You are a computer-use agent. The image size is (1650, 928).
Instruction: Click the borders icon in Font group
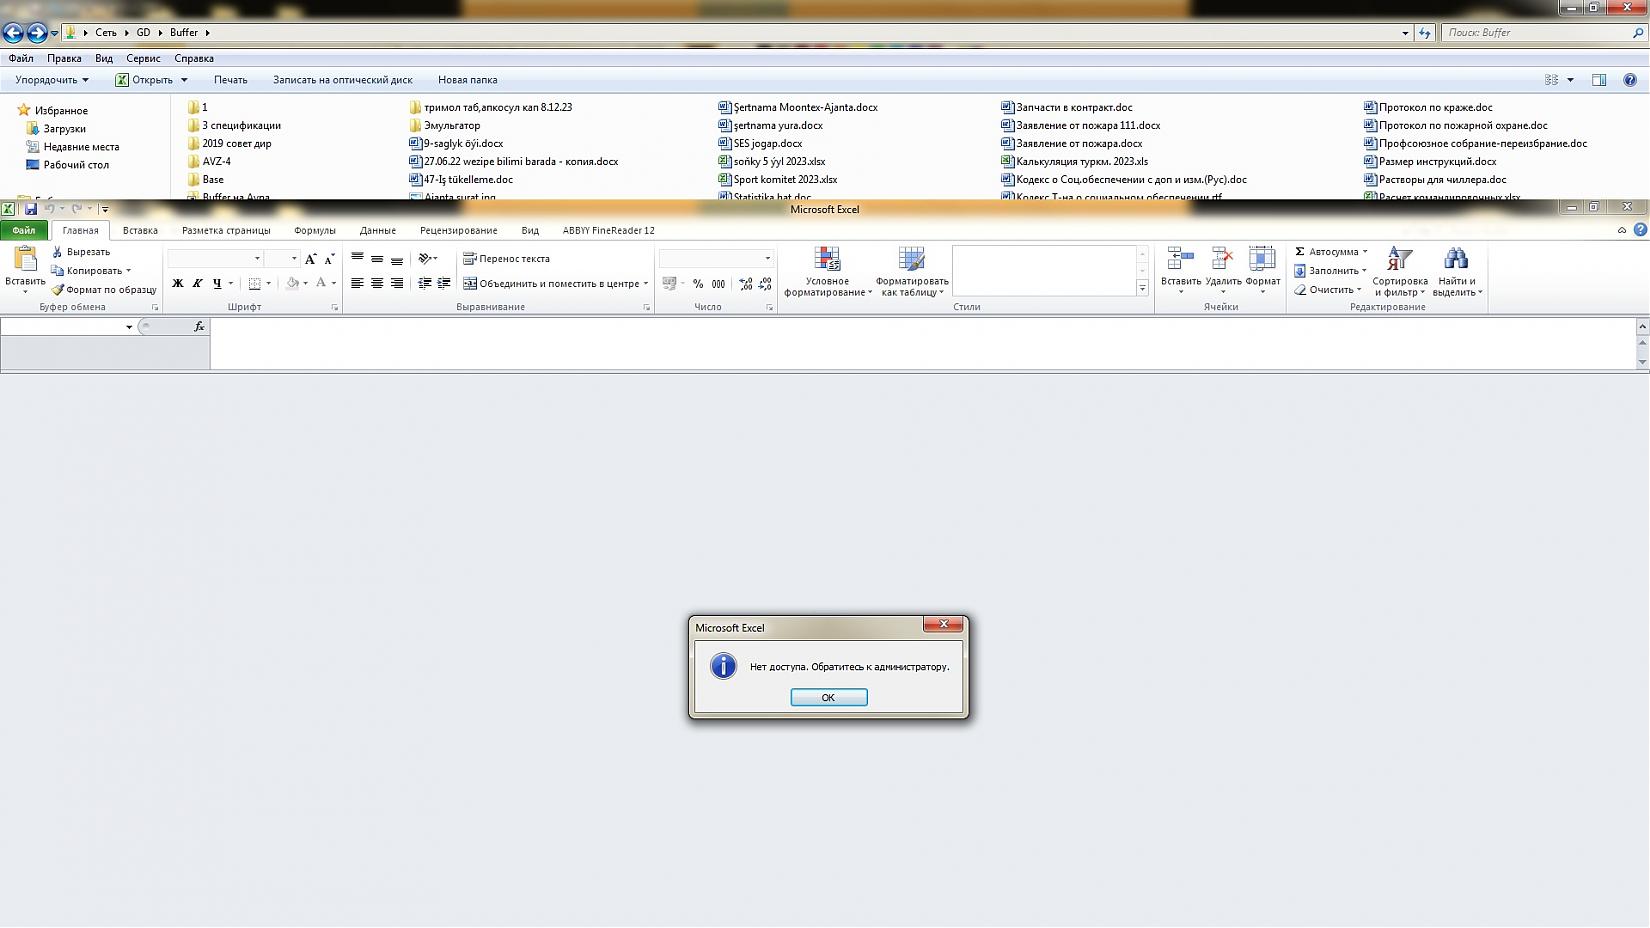point(255,284)
